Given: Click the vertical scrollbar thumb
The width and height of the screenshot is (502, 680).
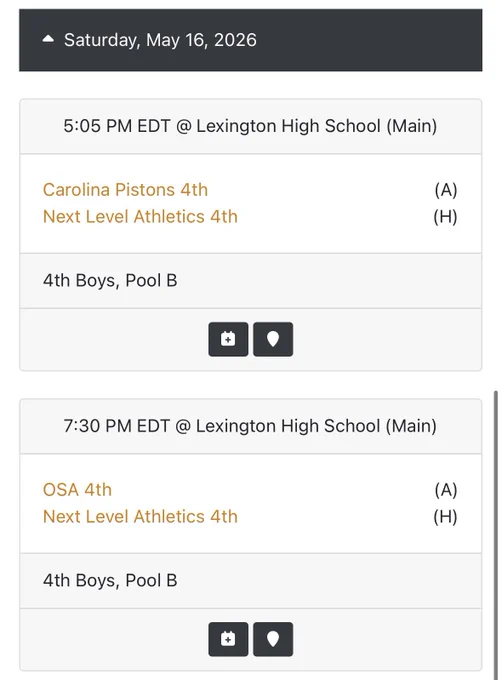Looking at the screenshot, I should click(496, 535).
